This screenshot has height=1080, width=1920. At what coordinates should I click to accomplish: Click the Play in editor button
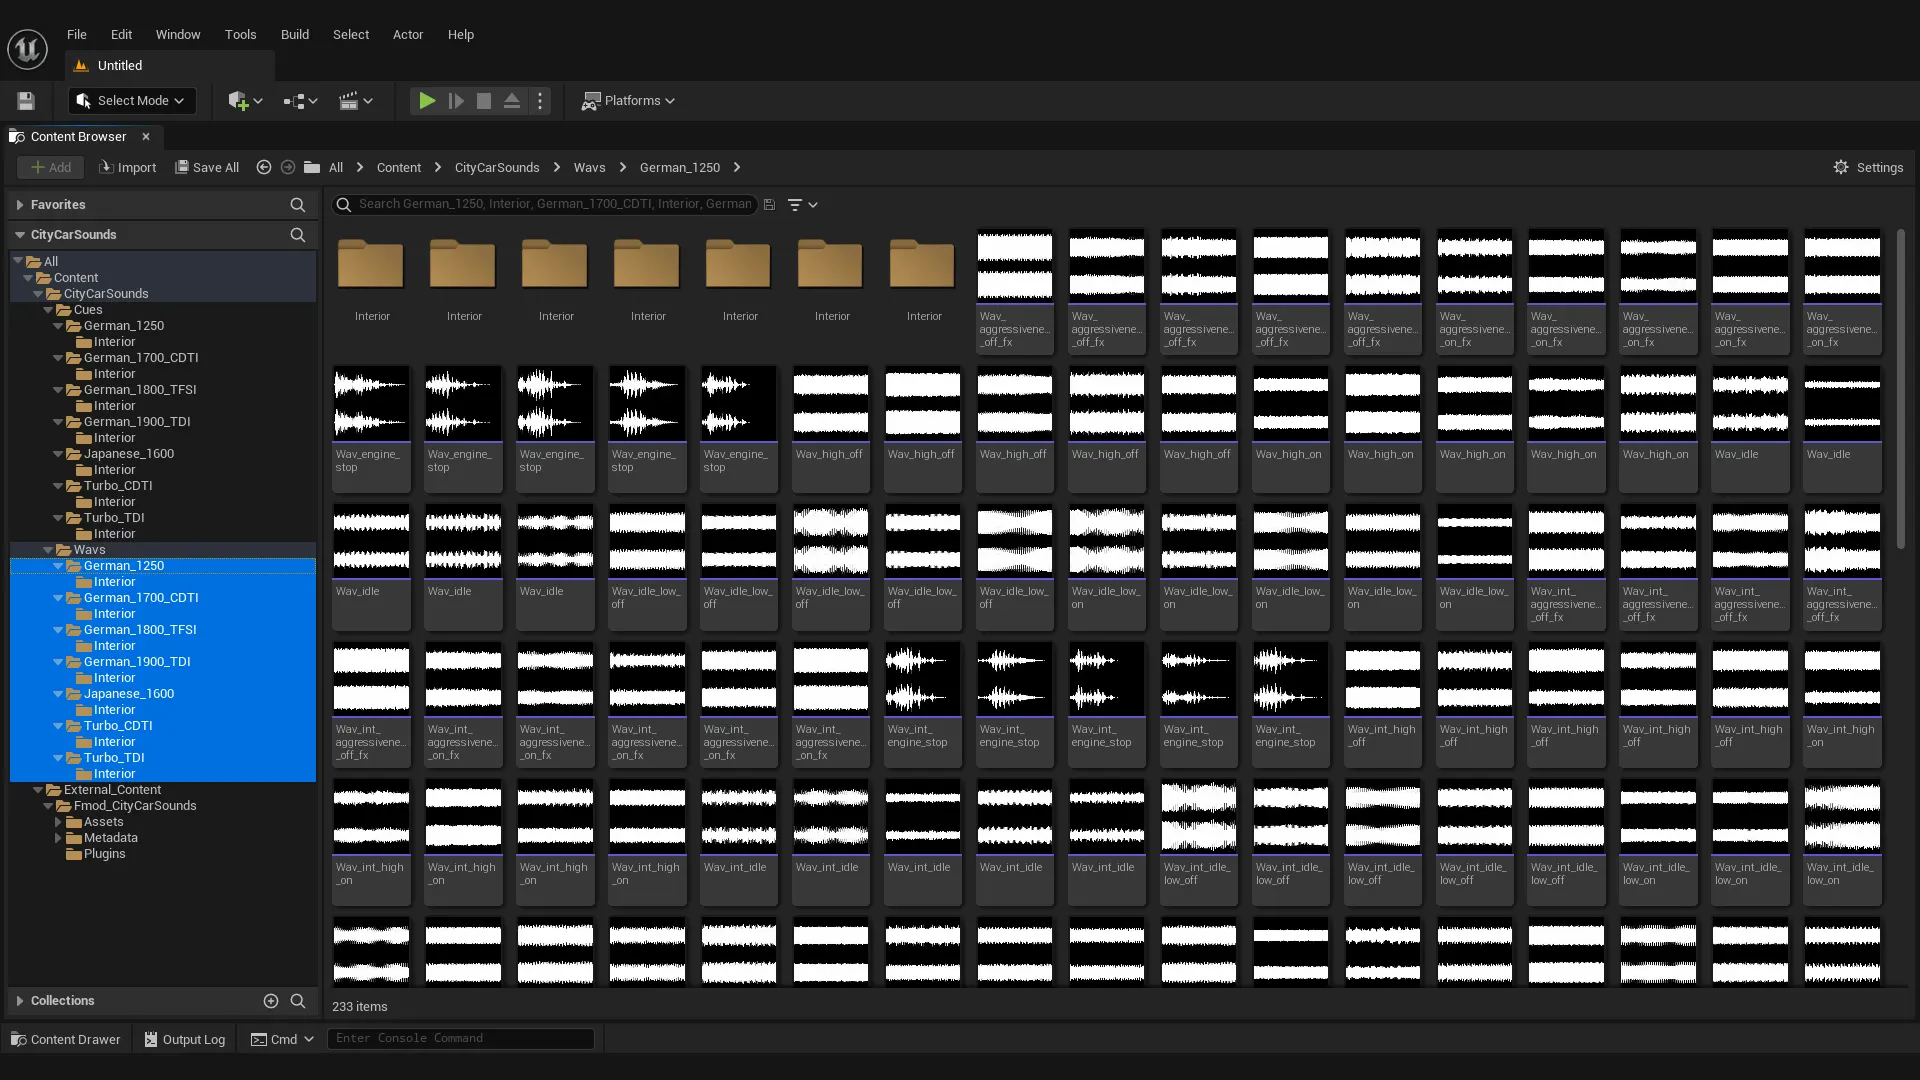coord(427,101)
